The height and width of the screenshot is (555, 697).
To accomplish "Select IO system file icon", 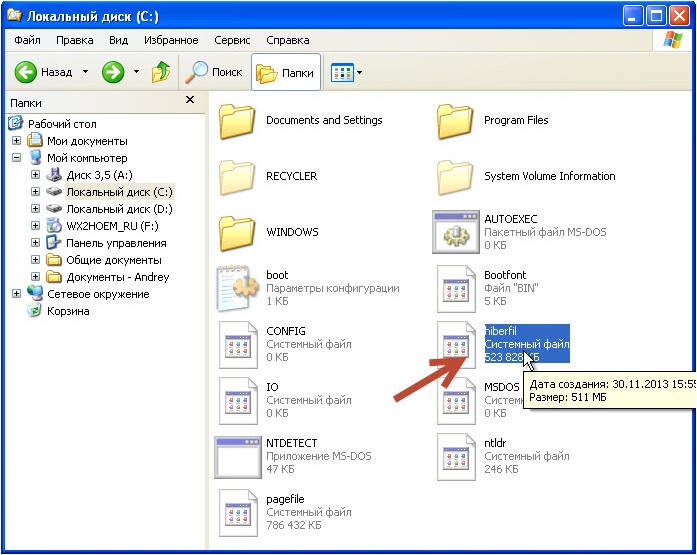I will pos(238,401).
